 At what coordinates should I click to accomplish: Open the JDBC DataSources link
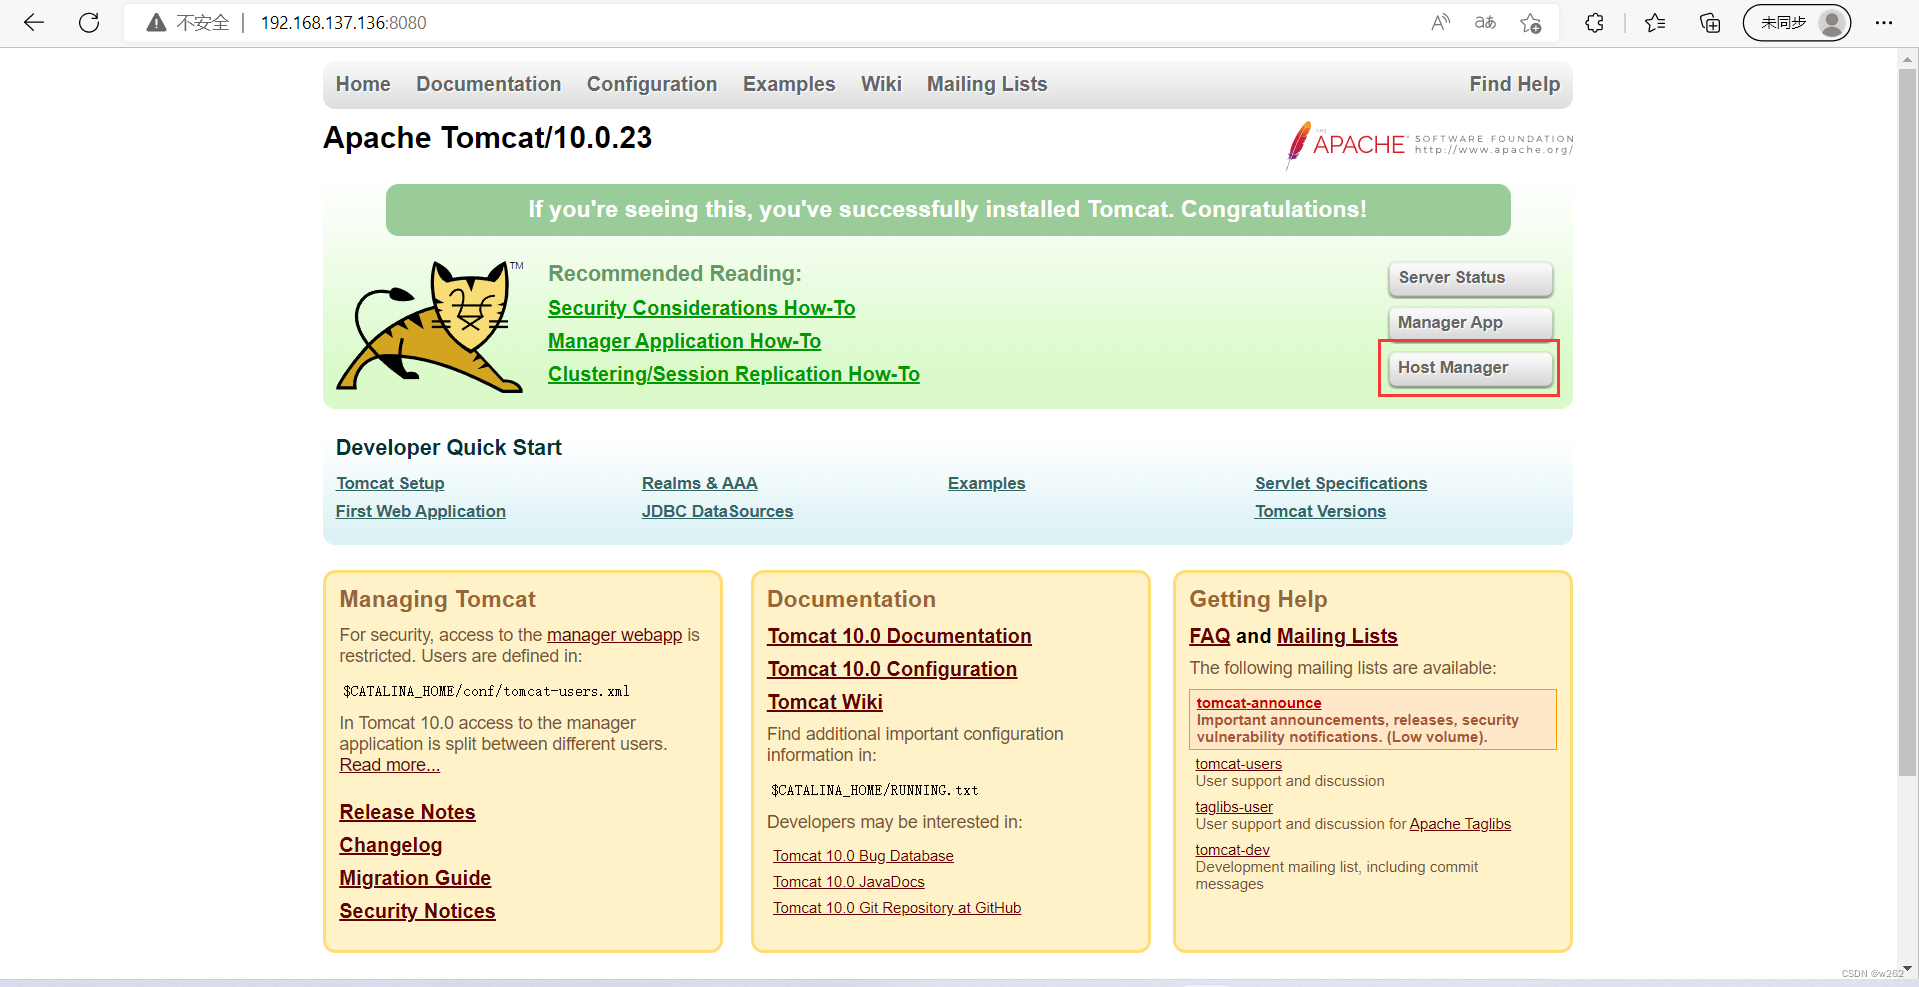point(717,511)
